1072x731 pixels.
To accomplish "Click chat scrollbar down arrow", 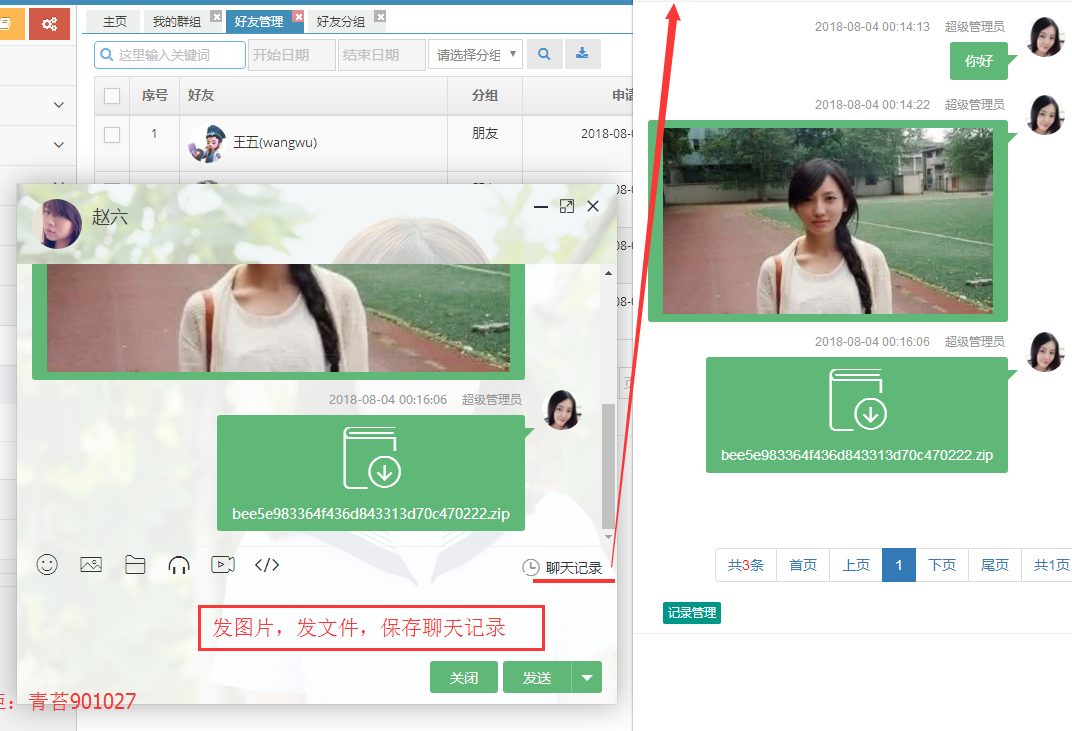I will pos(608,537).
